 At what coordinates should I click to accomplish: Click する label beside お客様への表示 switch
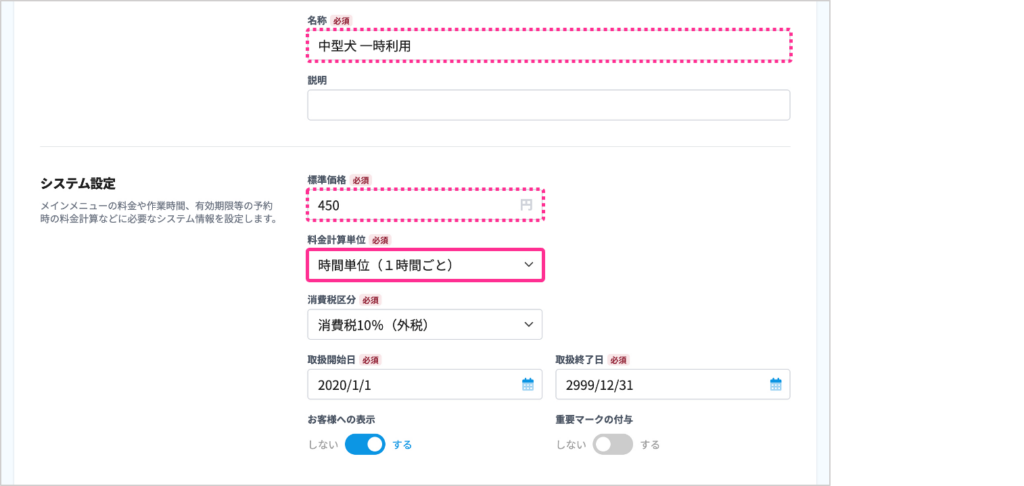click(402, 445)
